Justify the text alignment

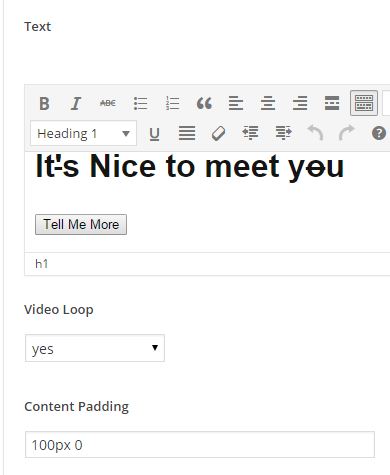coord(187,134)
